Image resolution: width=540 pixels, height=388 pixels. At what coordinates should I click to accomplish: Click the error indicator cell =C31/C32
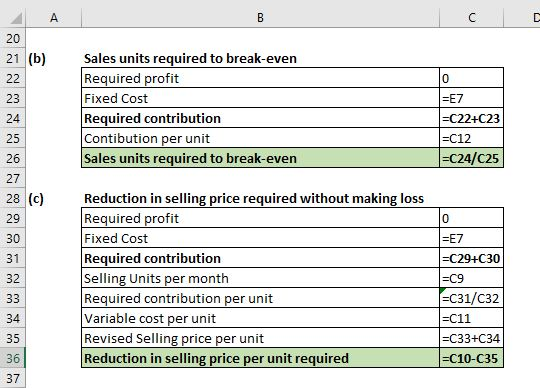(x=471, y=298)
